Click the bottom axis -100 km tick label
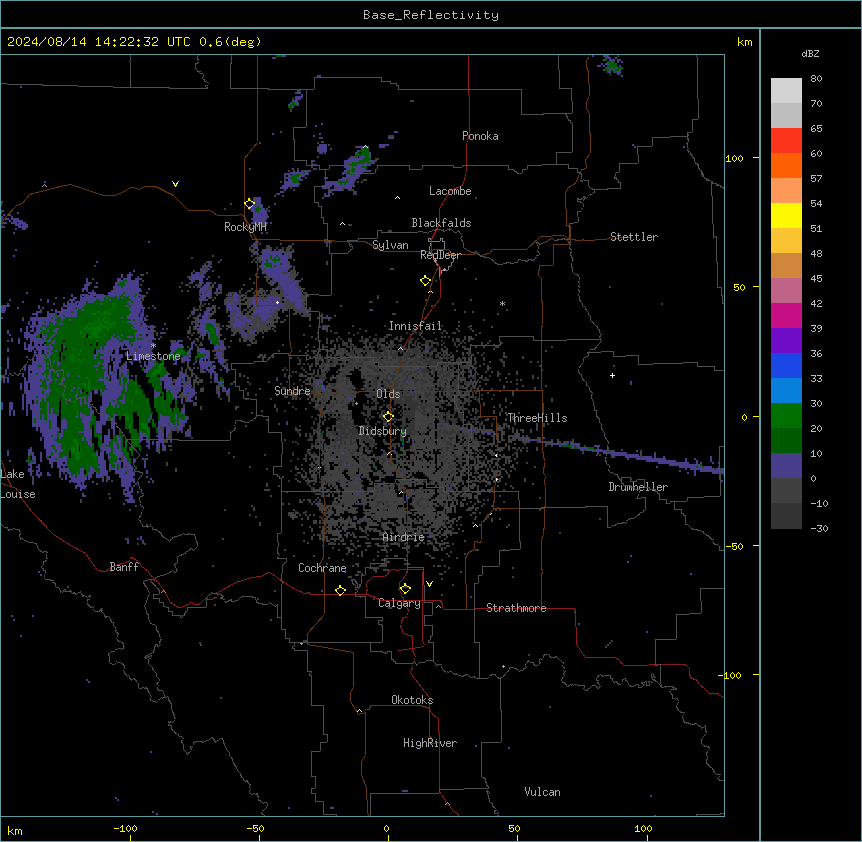This screenshot has height=842, width=862. click(x=125, y=828)
